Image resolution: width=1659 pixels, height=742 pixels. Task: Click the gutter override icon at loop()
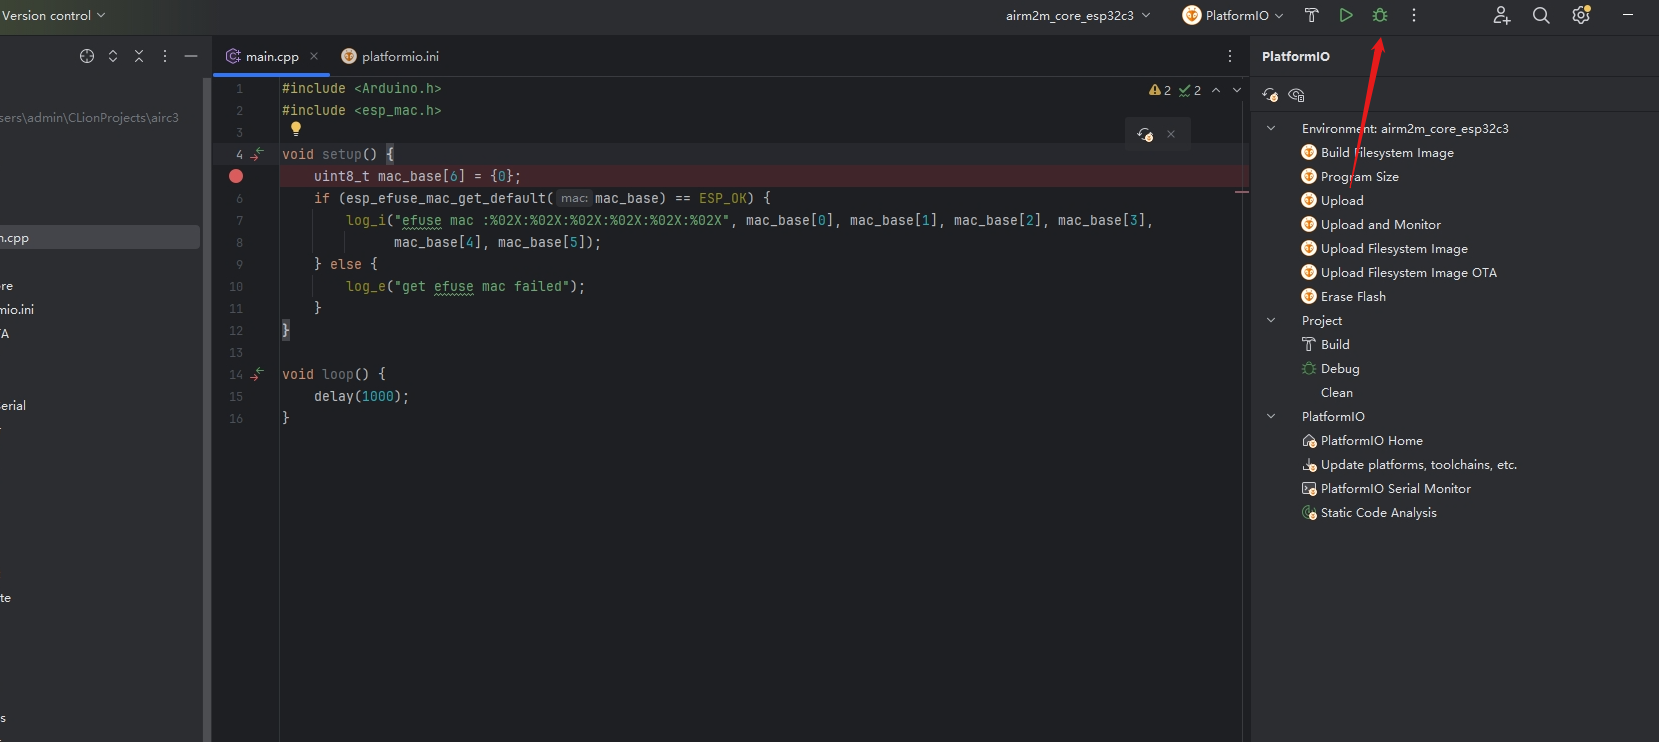point(258,373)
